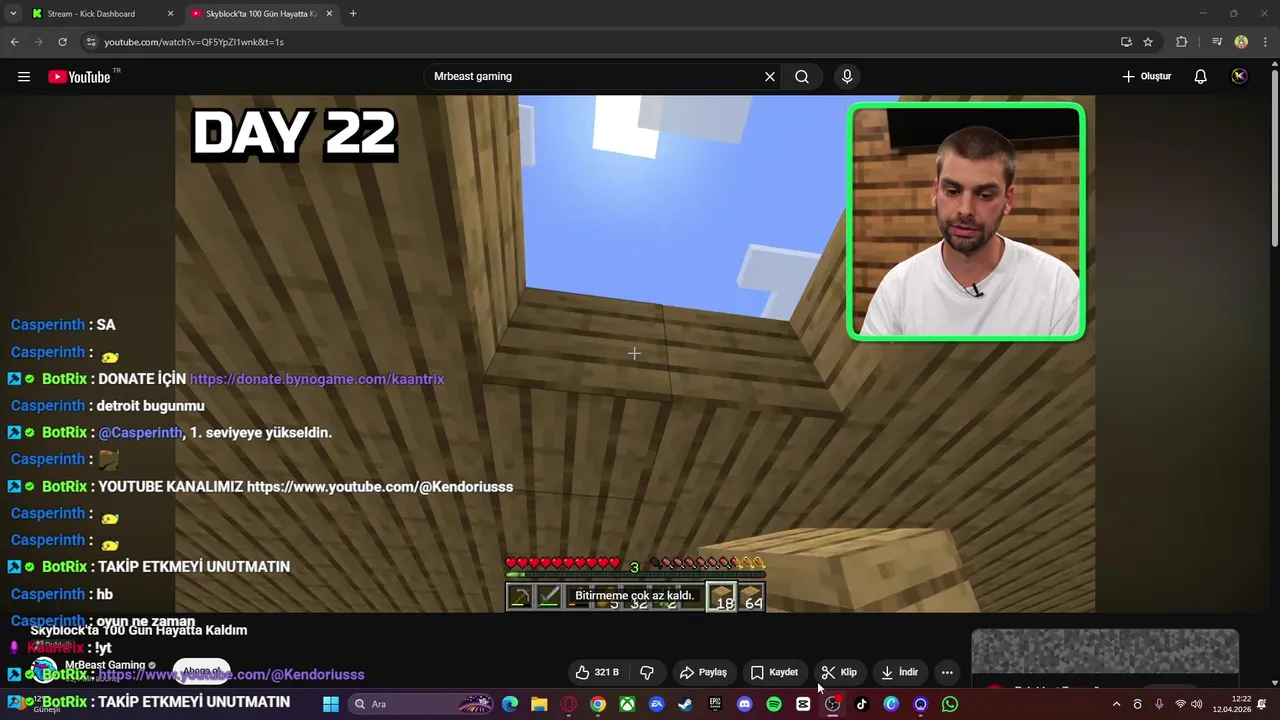The width and height of the screenshot is (1280, 720).
Task: Expand the system tray hidden icons chevron
Action: click(x=1117, y=704)
